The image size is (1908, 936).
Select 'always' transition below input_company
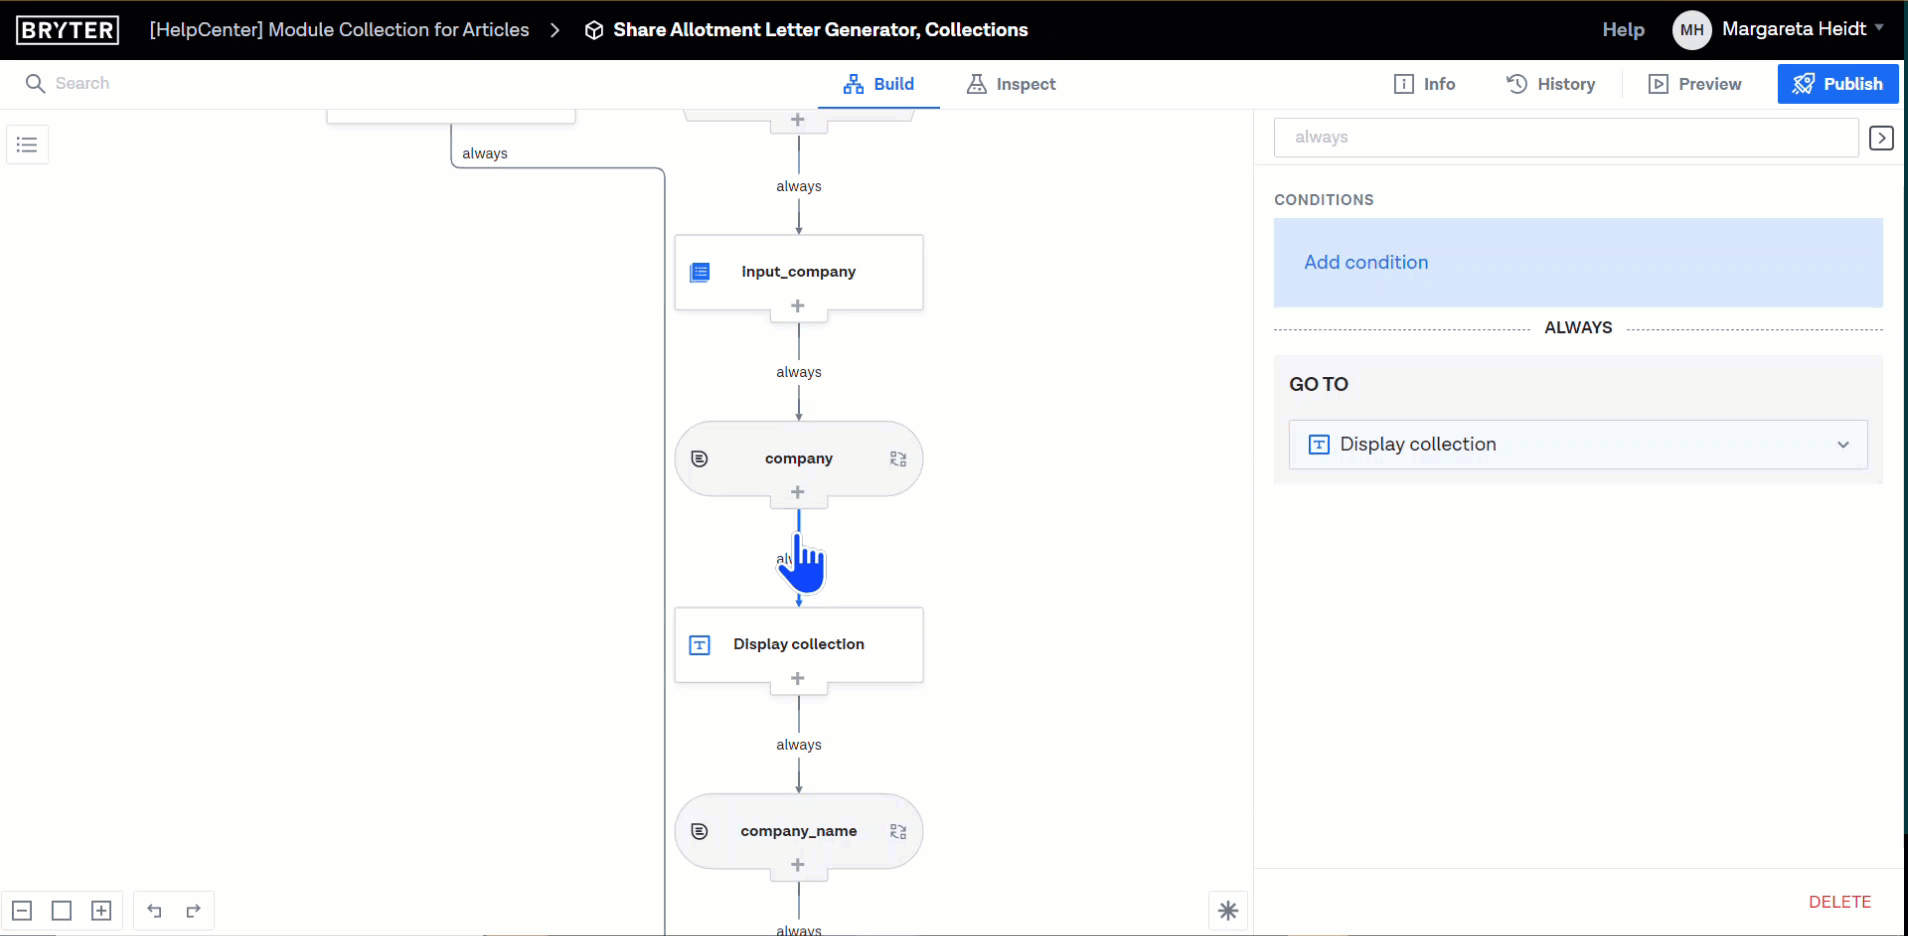[799, 372]
